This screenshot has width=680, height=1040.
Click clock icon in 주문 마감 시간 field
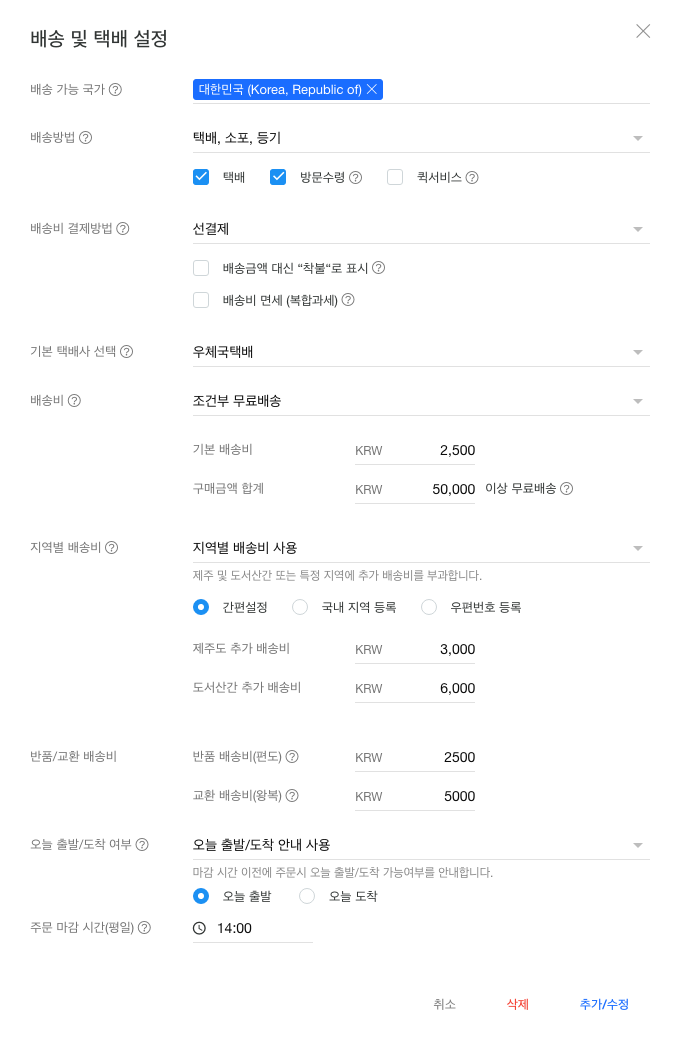(x=199, y=929)
